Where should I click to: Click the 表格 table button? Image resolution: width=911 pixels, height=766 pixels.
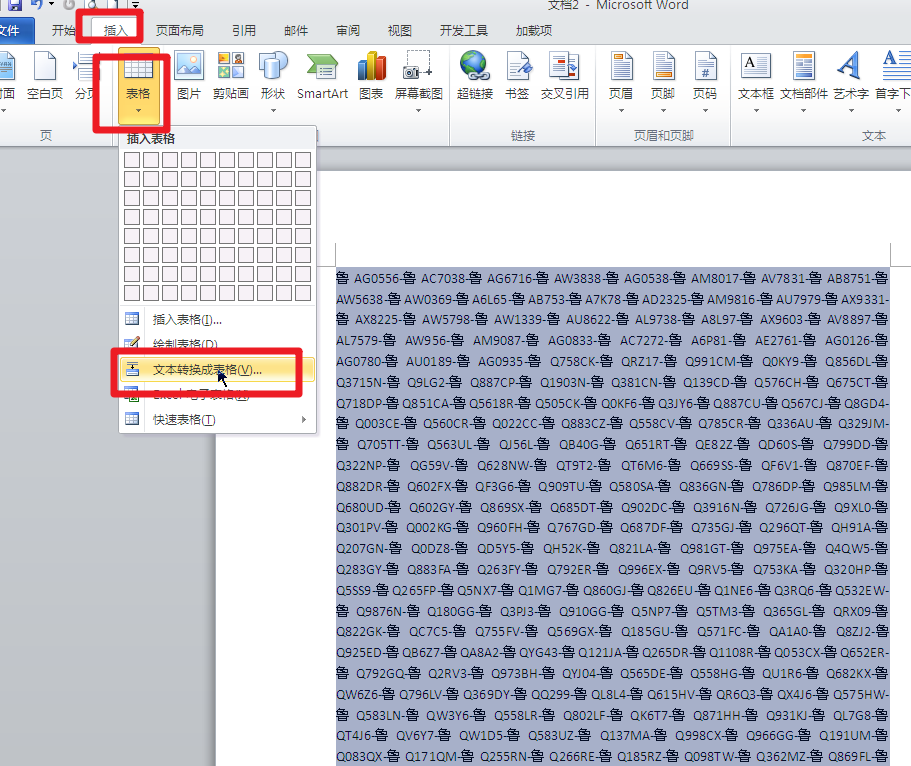point(138,85)
